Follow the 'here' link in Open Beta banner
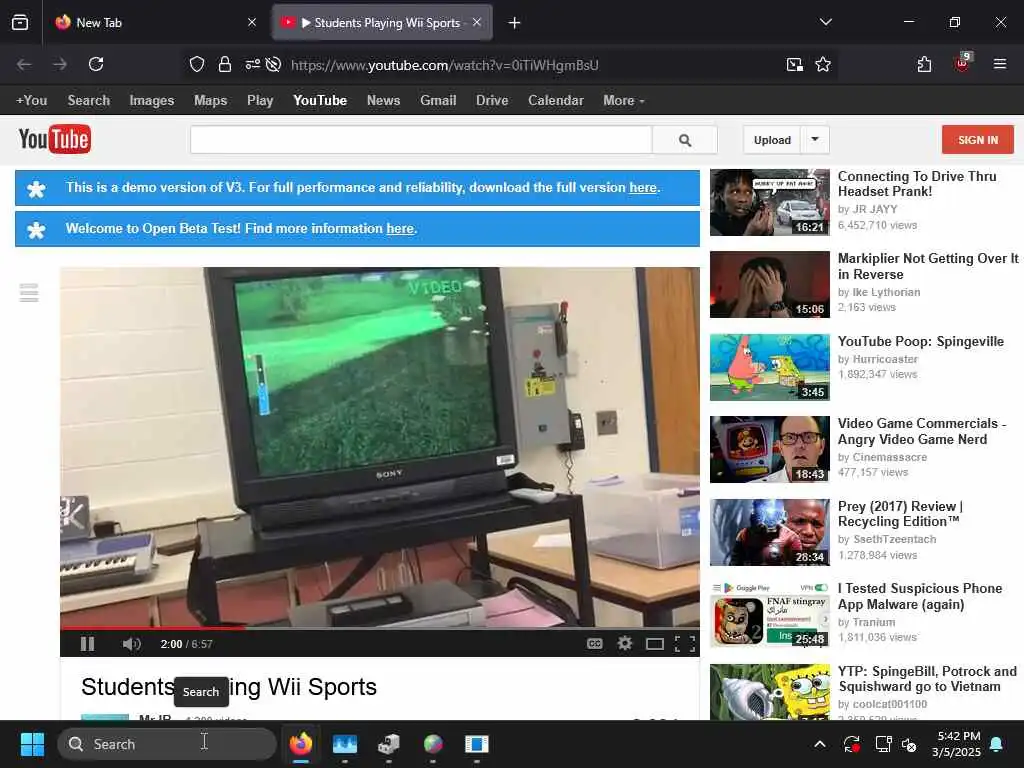This screenshot has width=1024, height=768. coord(400,229)
